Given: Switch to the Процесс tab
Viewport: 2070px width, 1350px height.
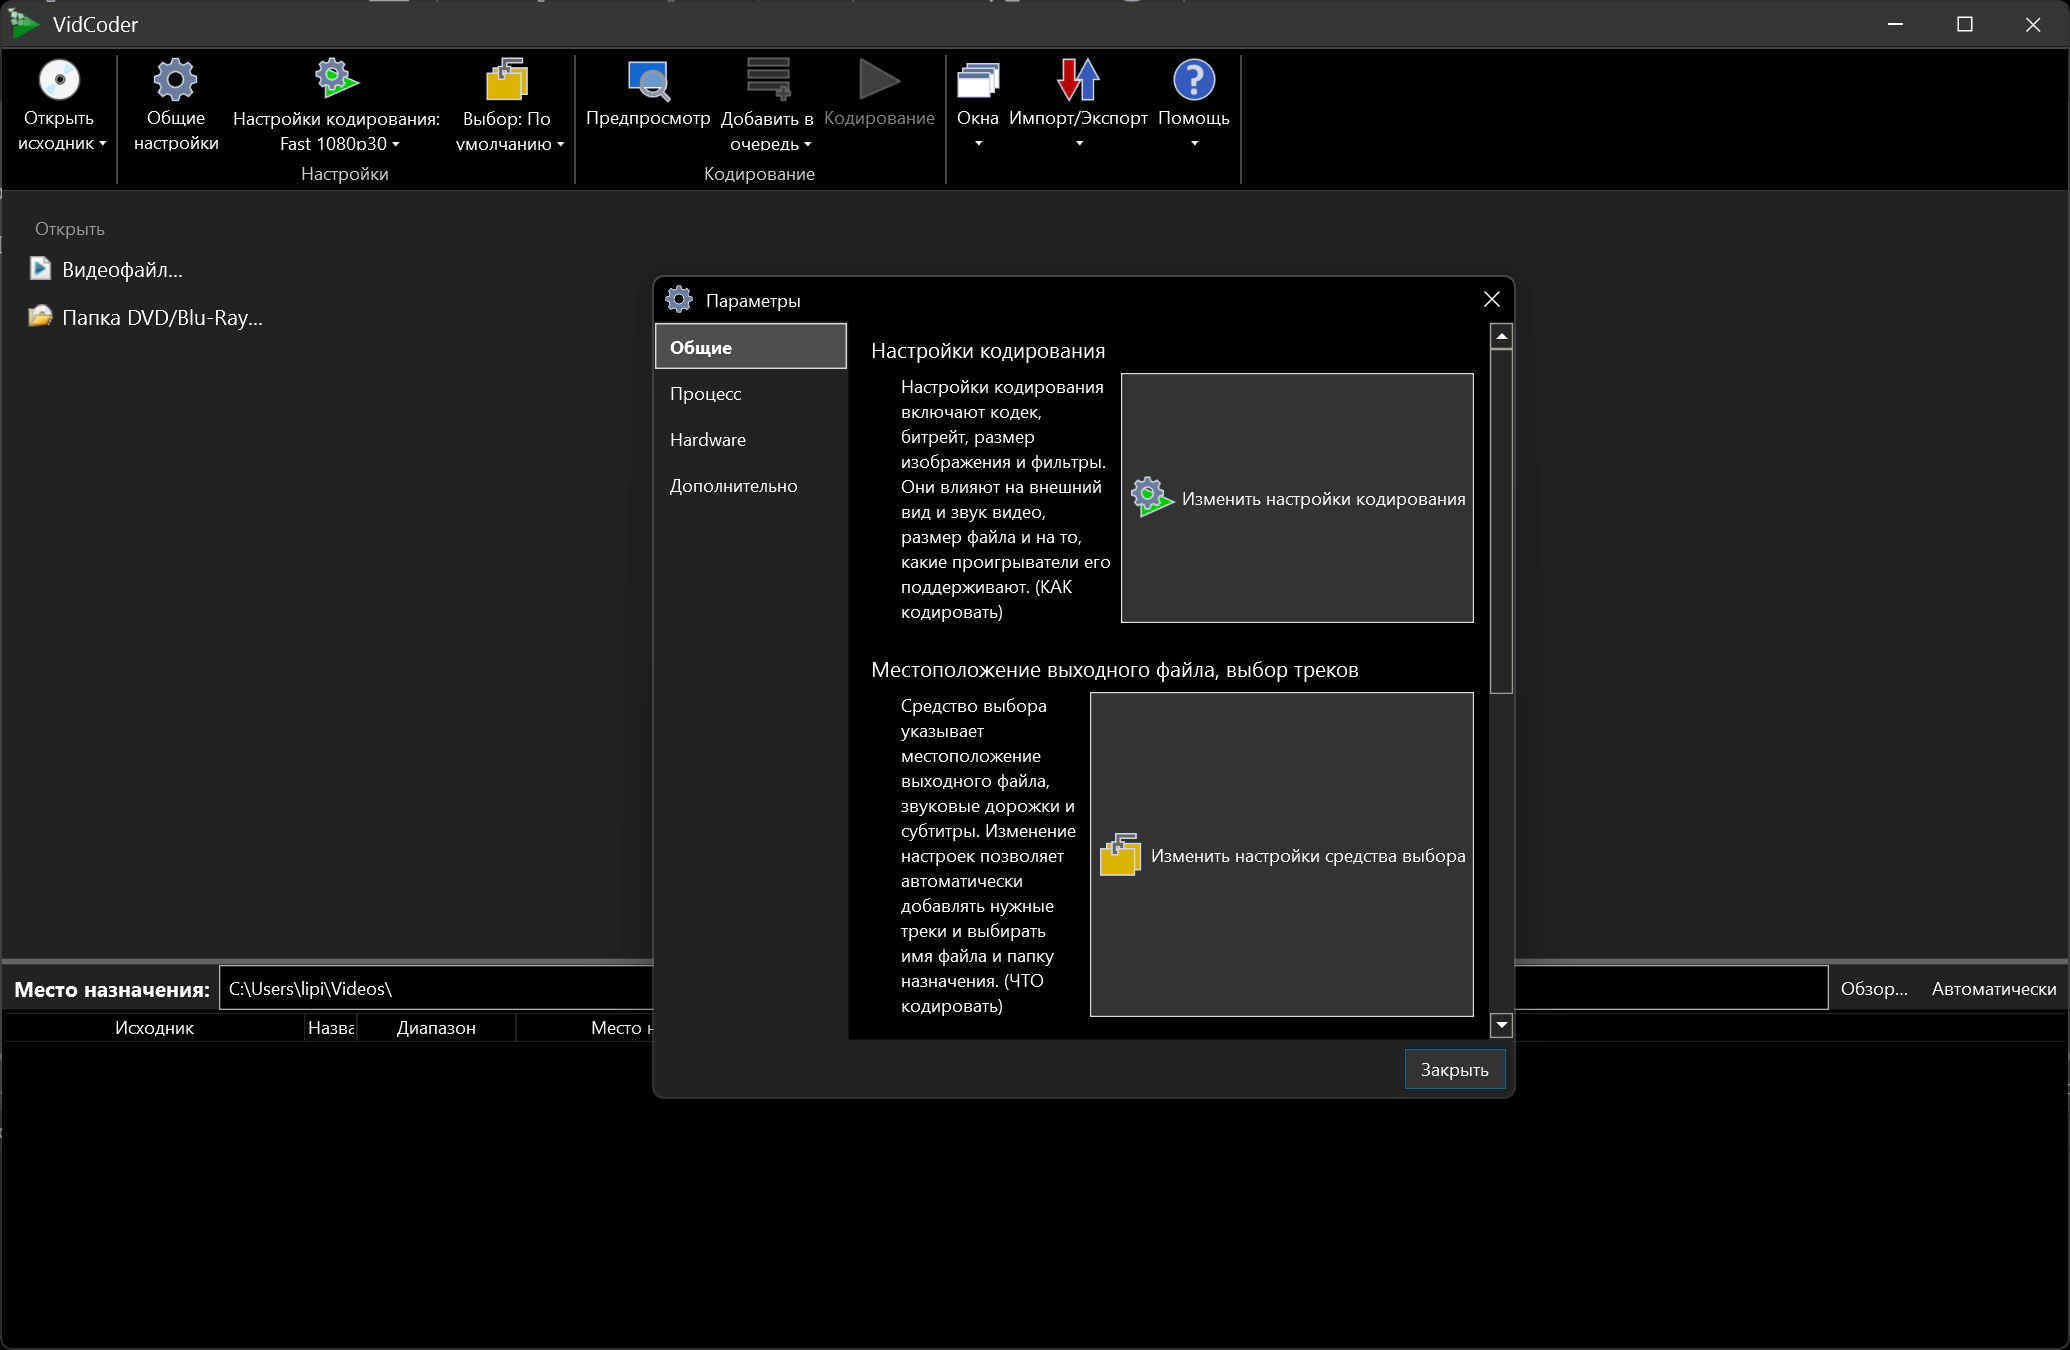Looking at the screenshot, I should pos(706,394).
